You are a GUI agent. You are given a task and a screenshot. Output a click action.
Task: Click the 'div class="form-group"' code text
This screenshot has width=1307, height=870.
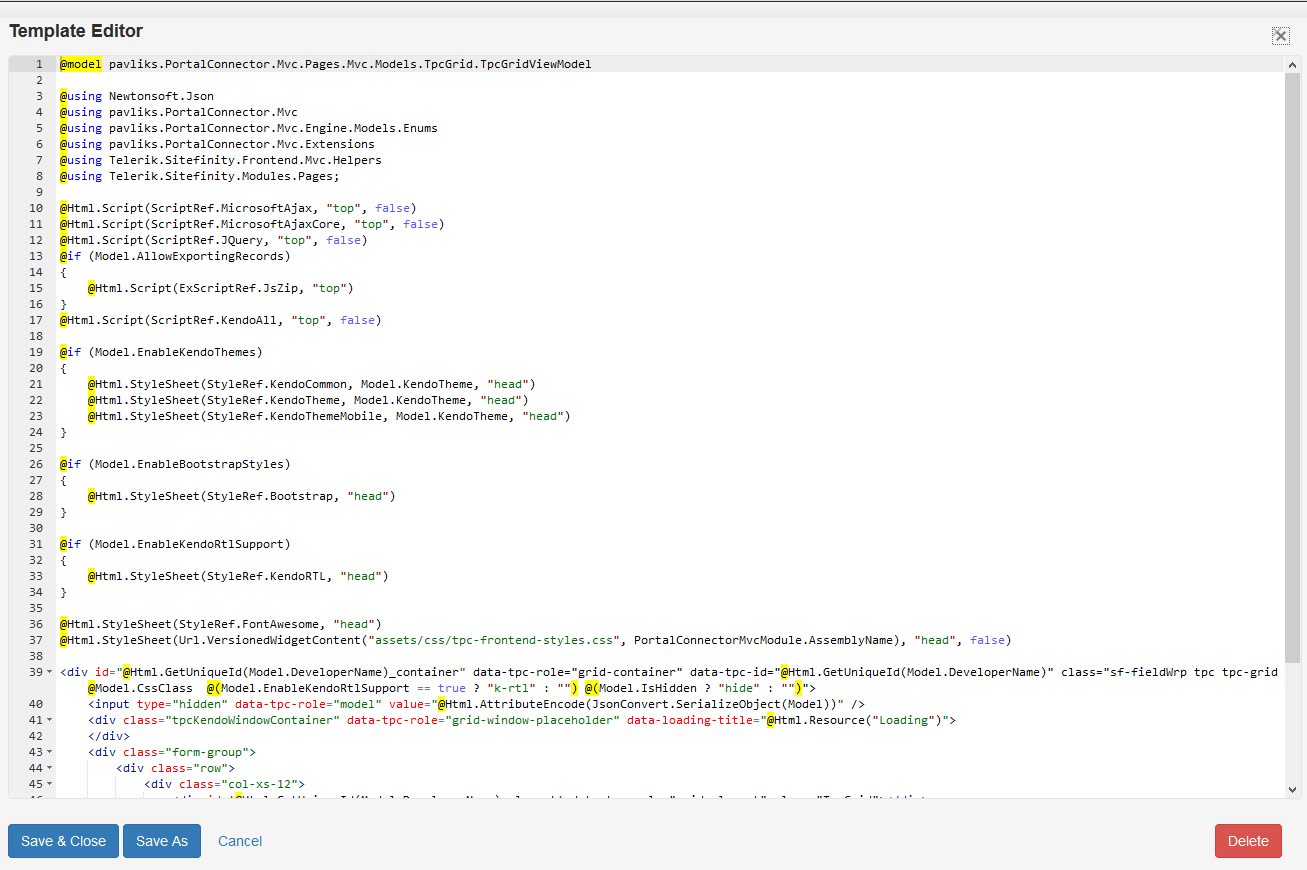coord(172,752)
